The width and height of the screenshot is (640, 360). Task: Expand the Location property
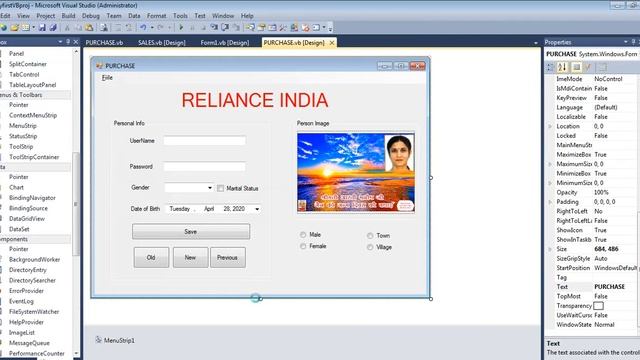(550, 127)
